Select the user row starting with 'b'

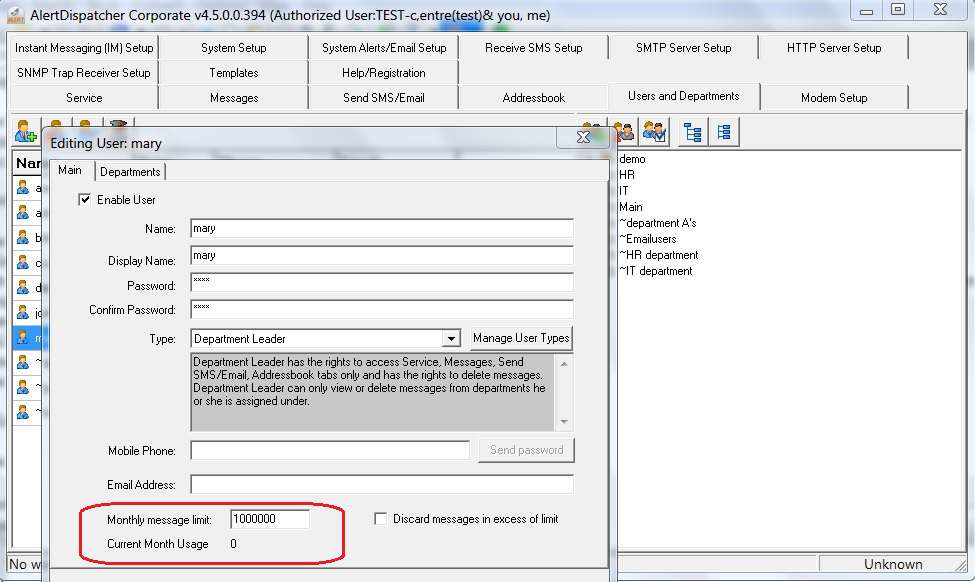click(x=27, y=238)
